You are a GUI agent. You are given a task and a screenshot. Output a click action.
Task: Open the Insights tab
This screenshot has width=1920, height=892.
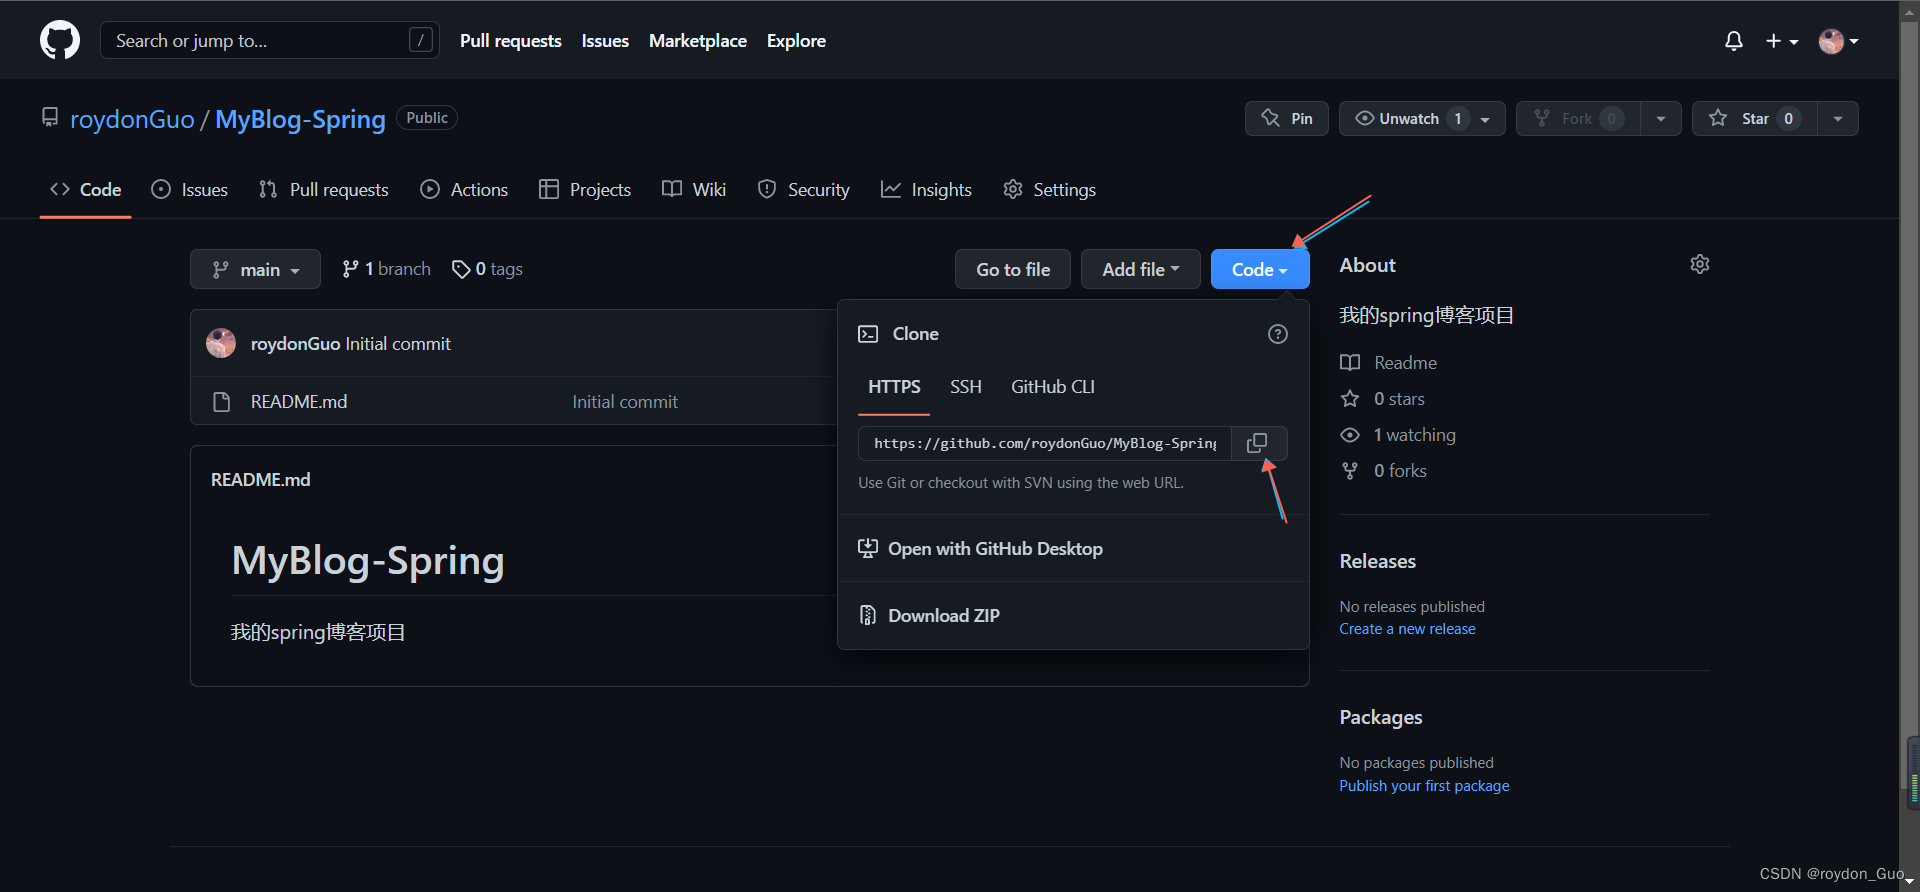926,189
